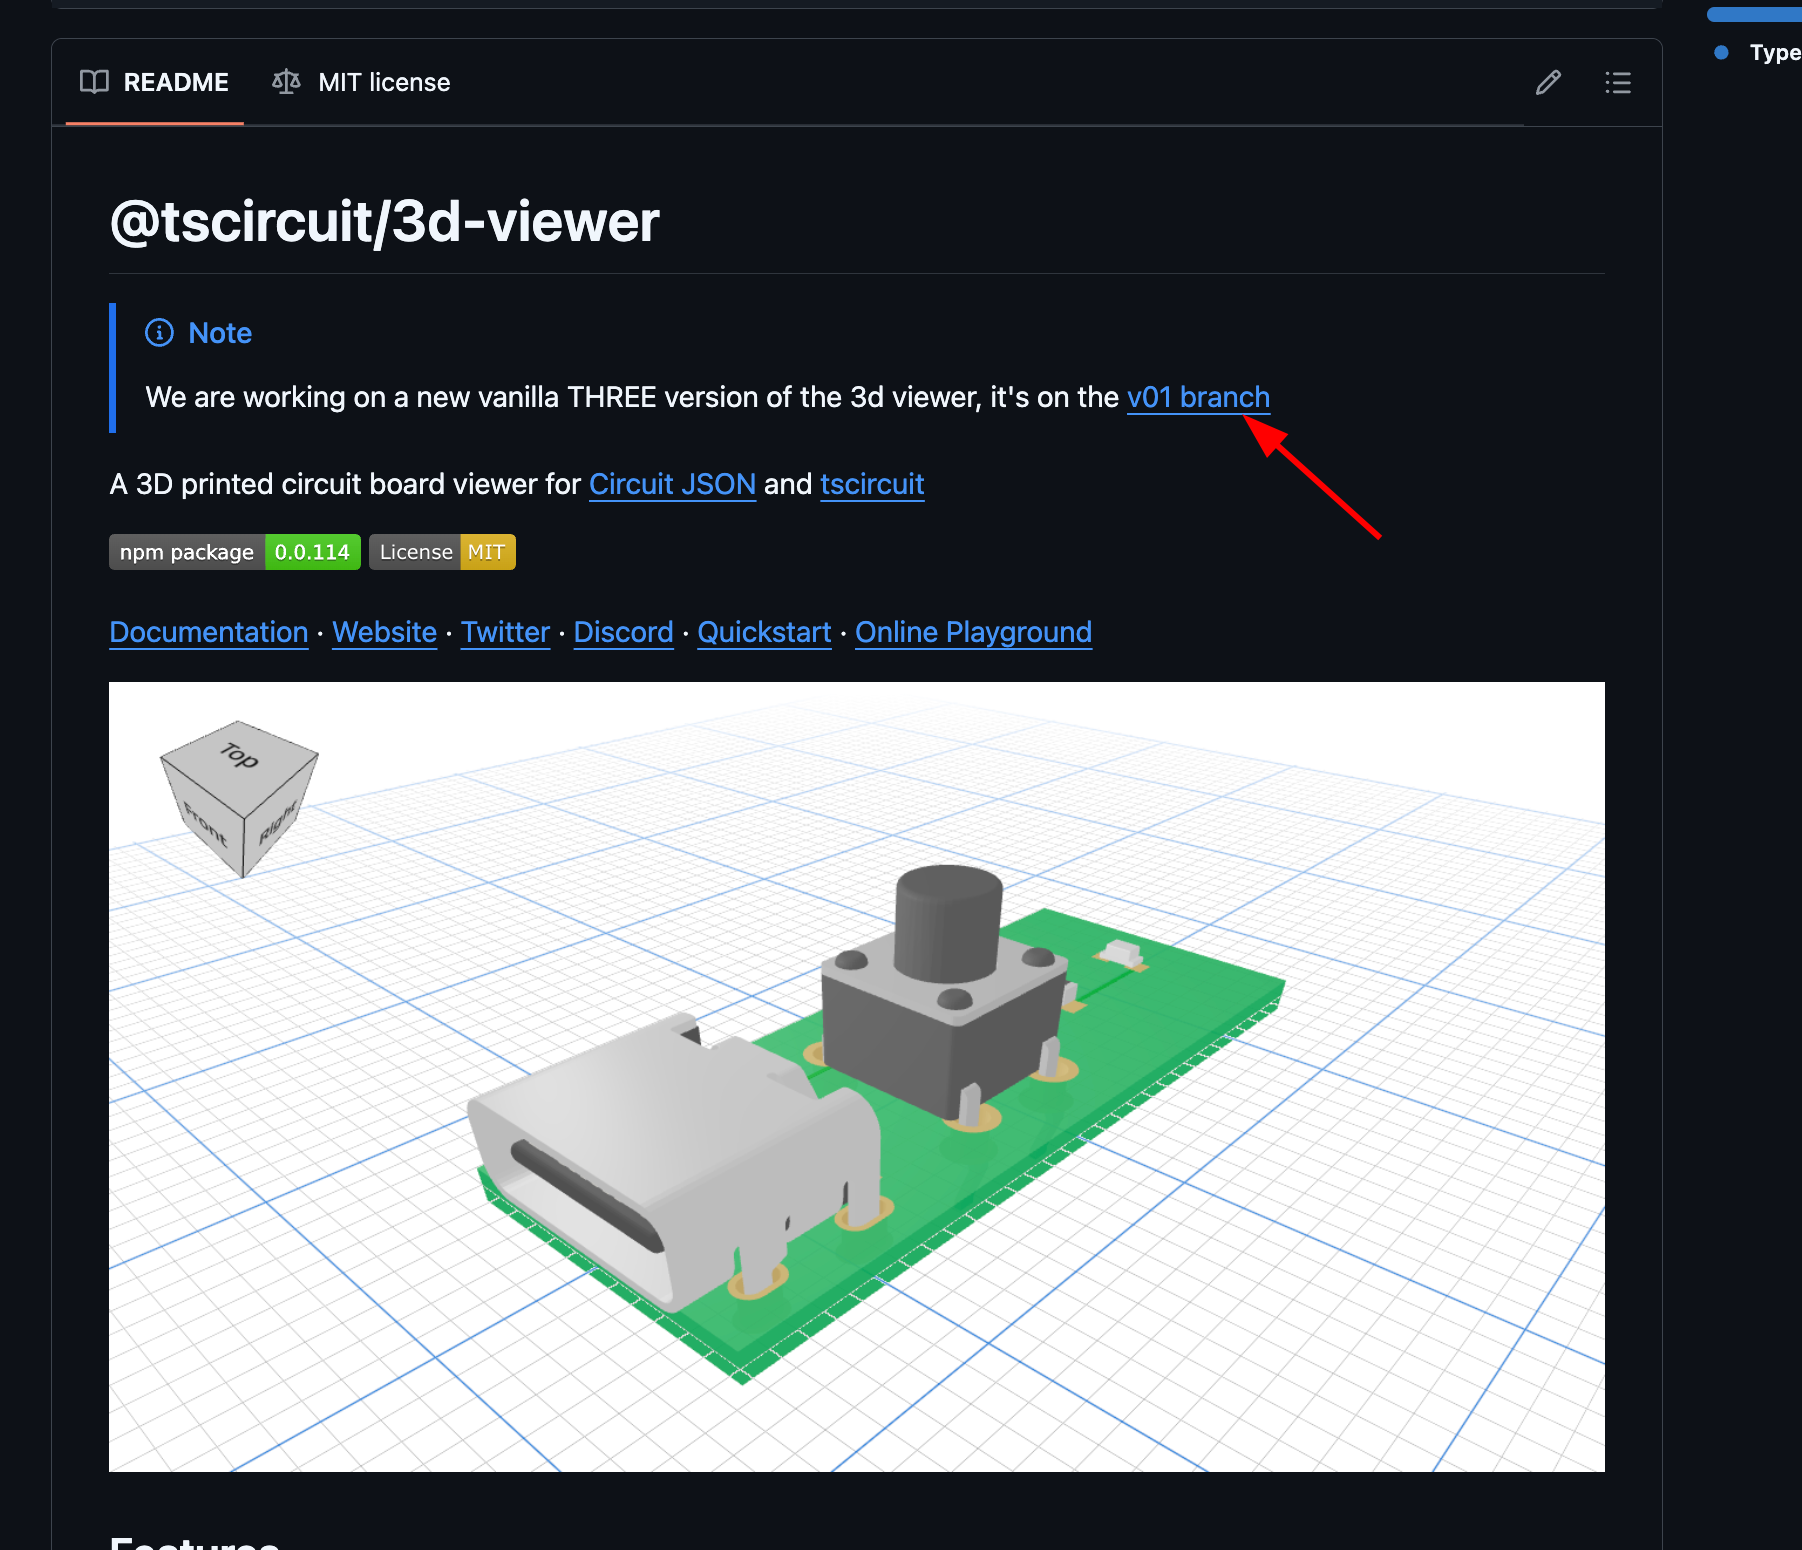Open the Twitter link

coord(506,632)
